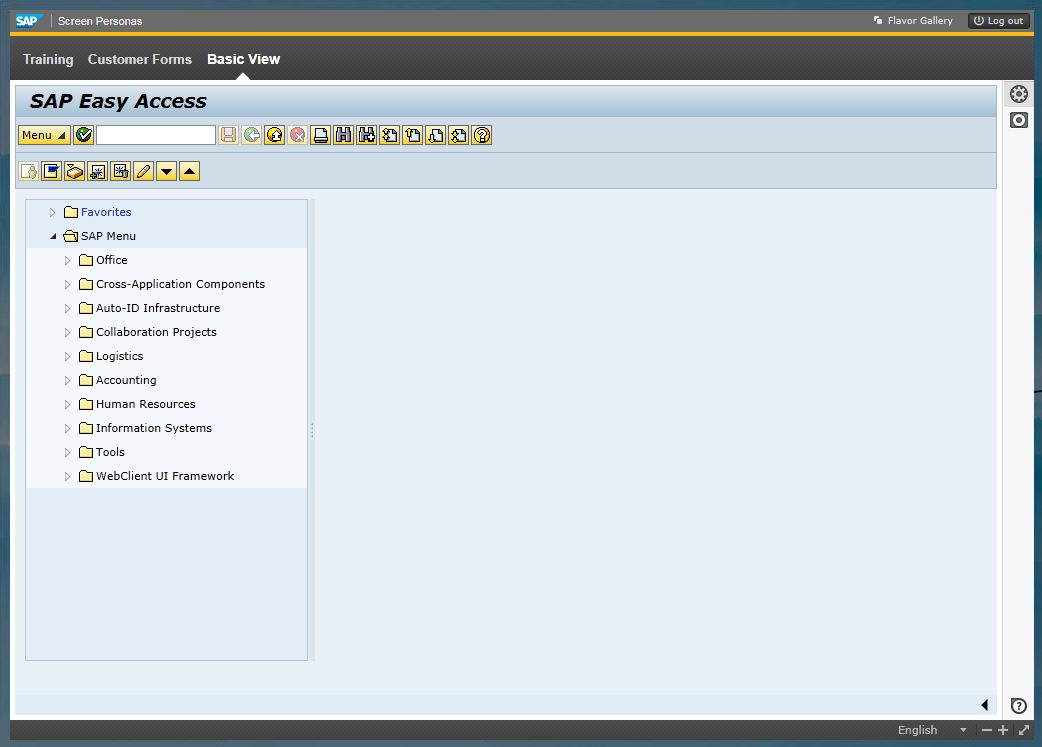1042x747 pixels.
Task: Open the Flavor Gallery
Action: (x=913, y=21)
